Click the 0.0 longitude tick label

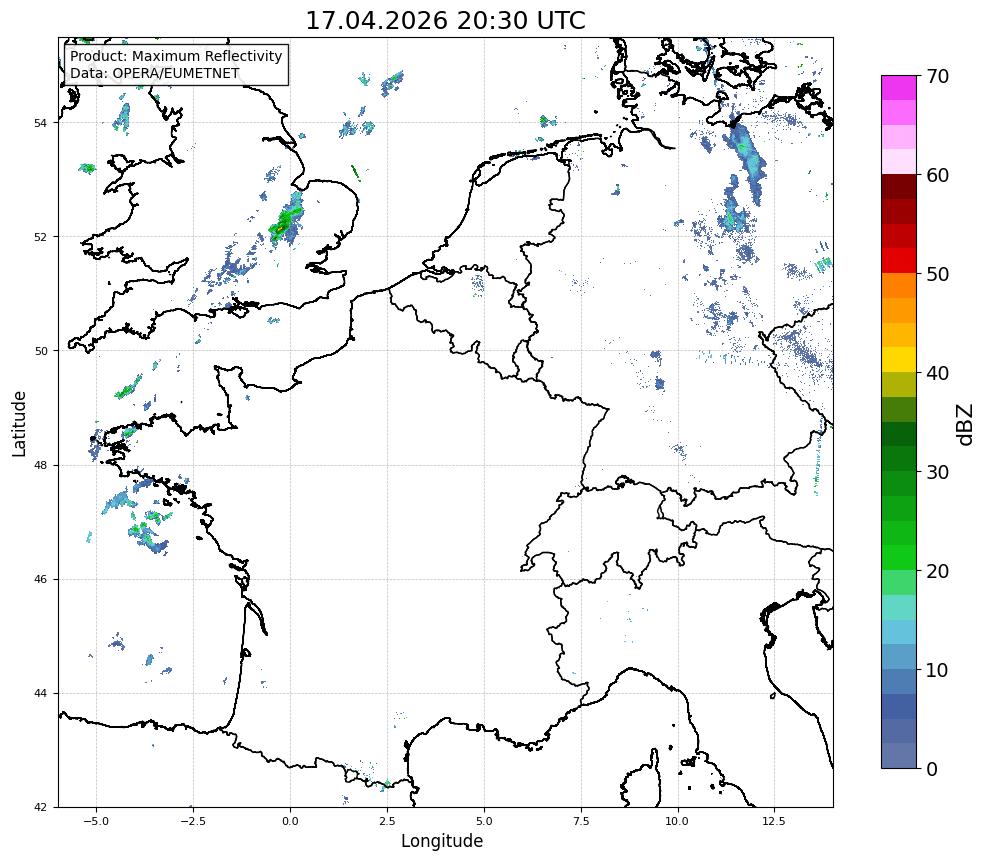tap(290, 821)
